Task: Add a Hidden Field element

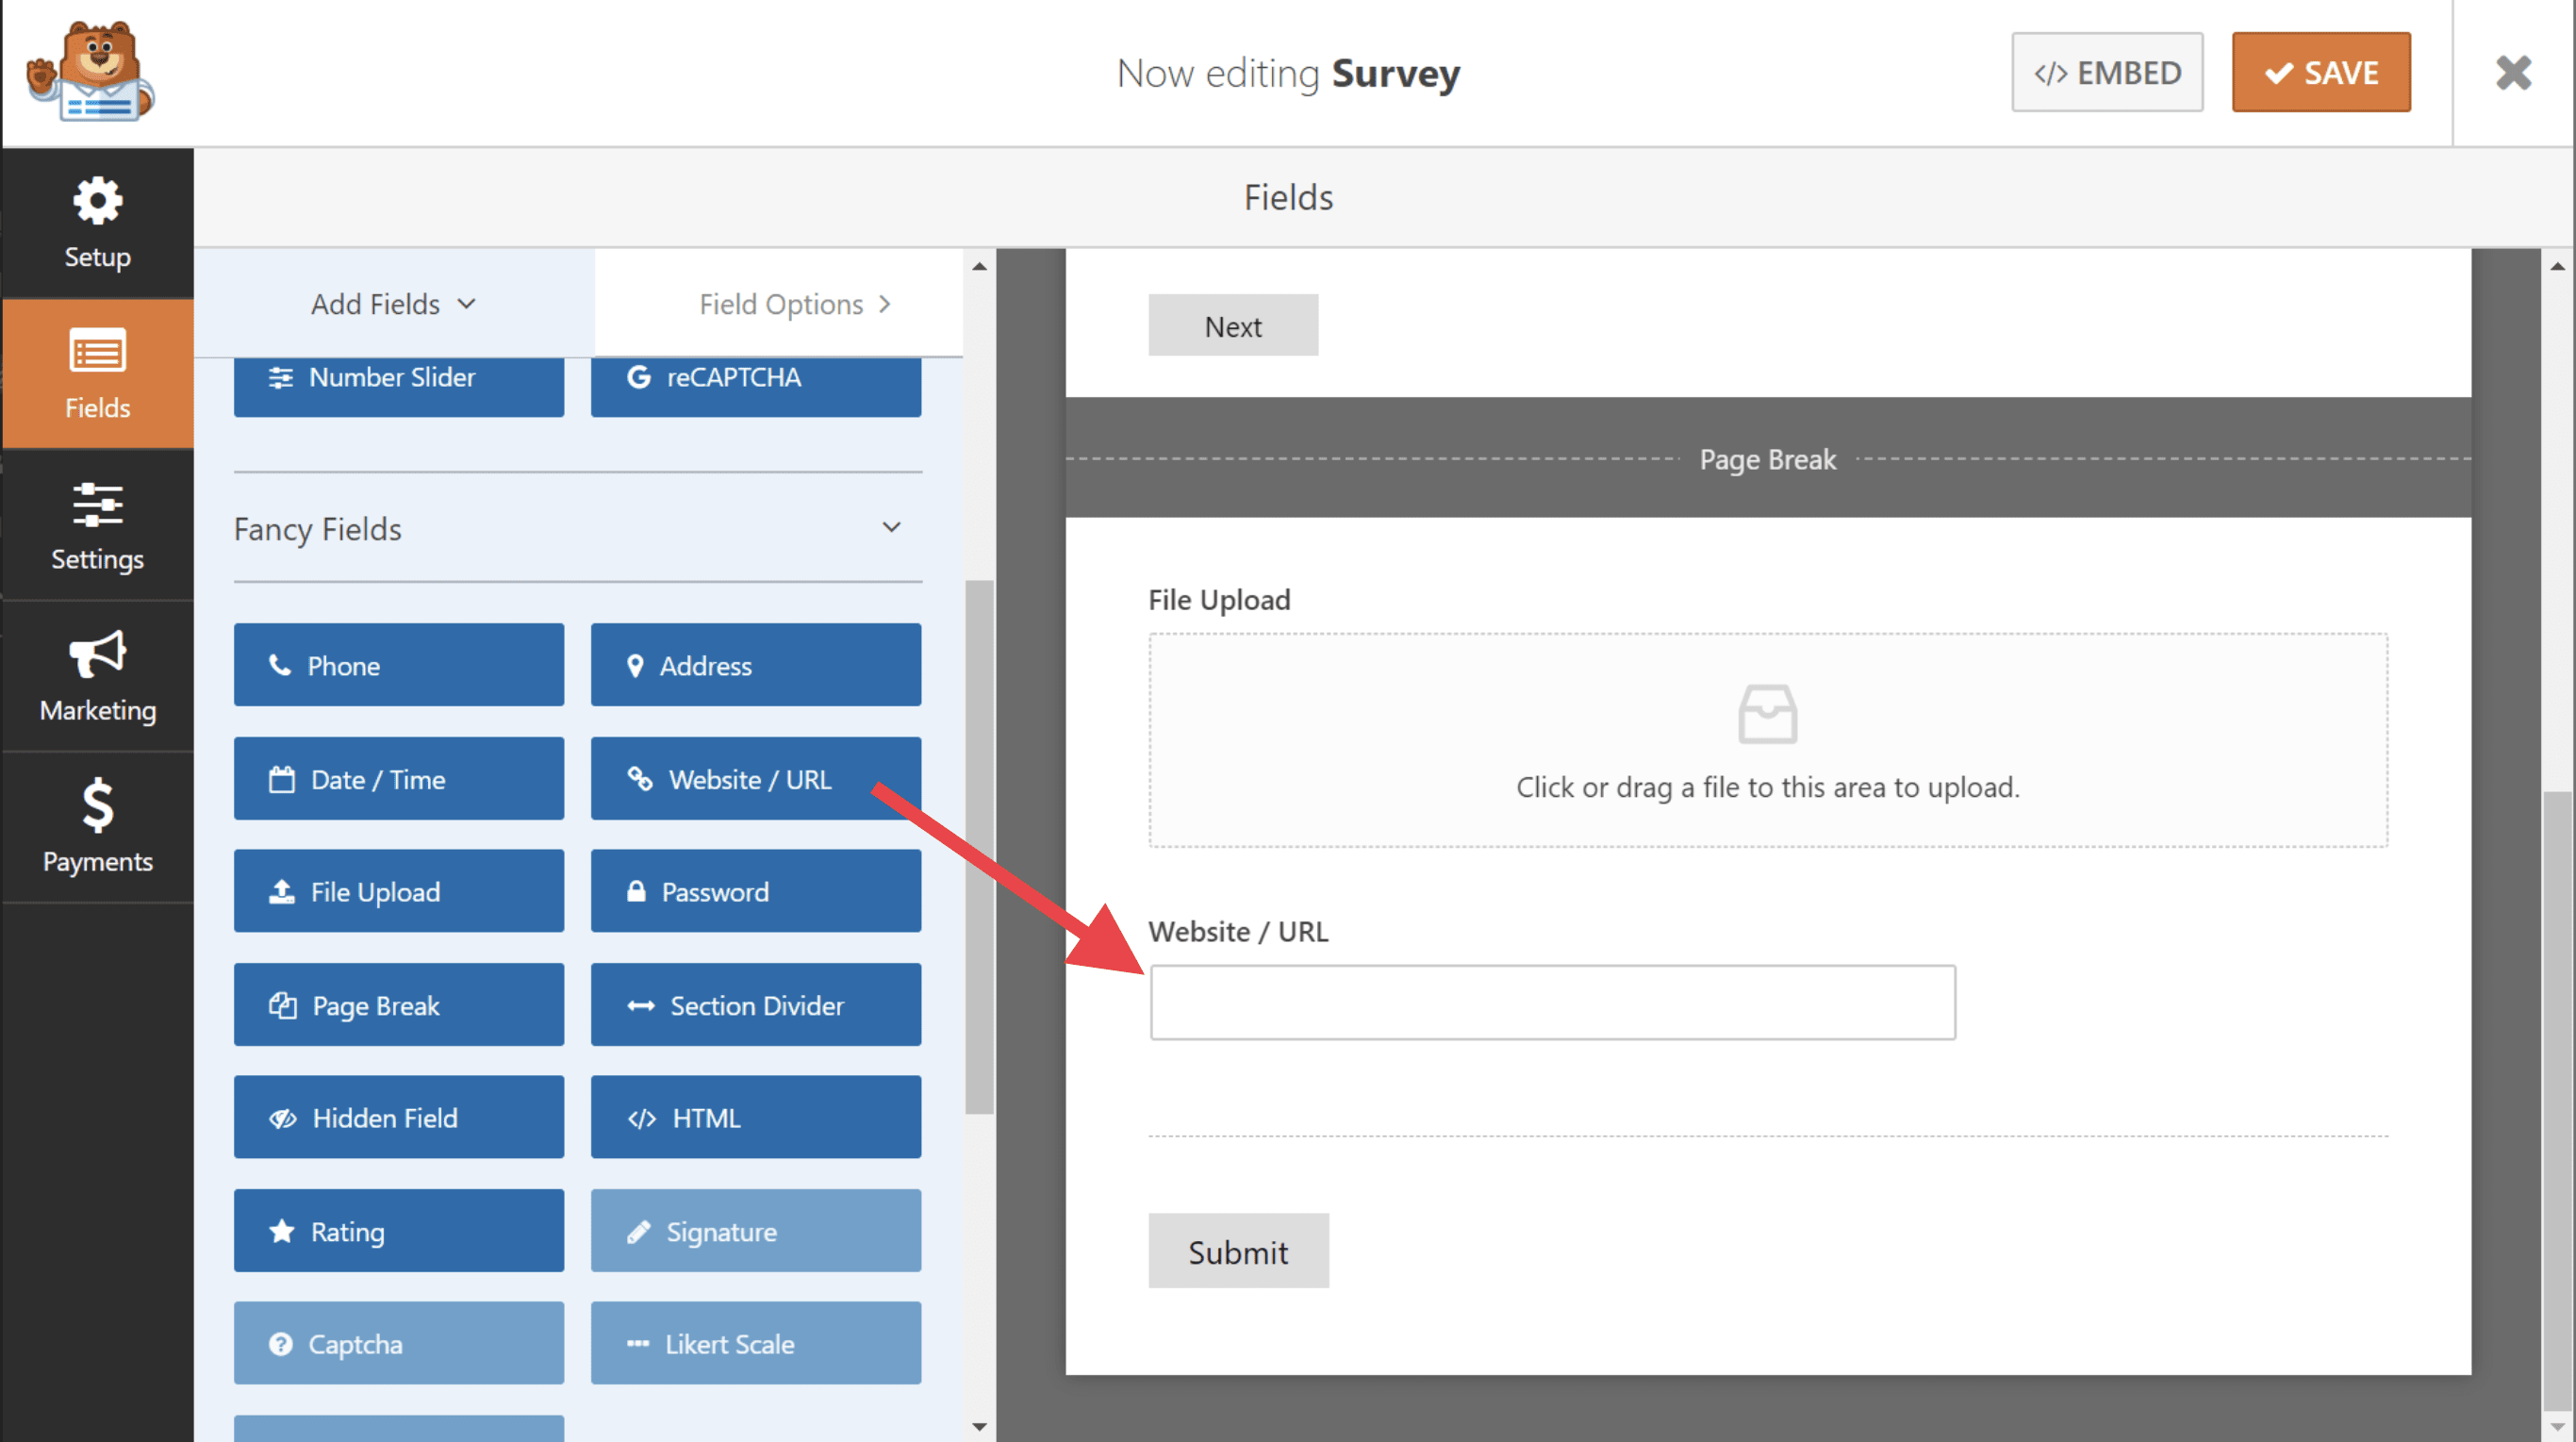Action: (398, 1117)
